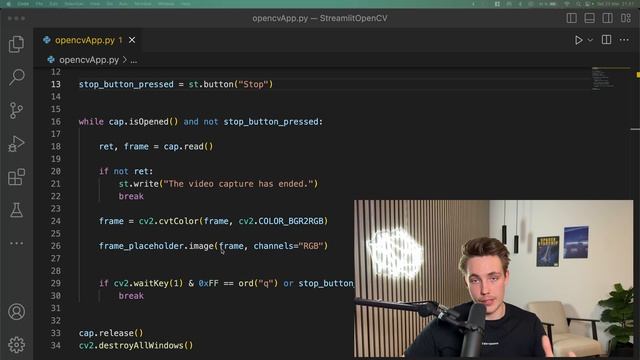This screenshot has width=640, height=360.
Task: Click line number 16 in gutter
Action: 56,121
